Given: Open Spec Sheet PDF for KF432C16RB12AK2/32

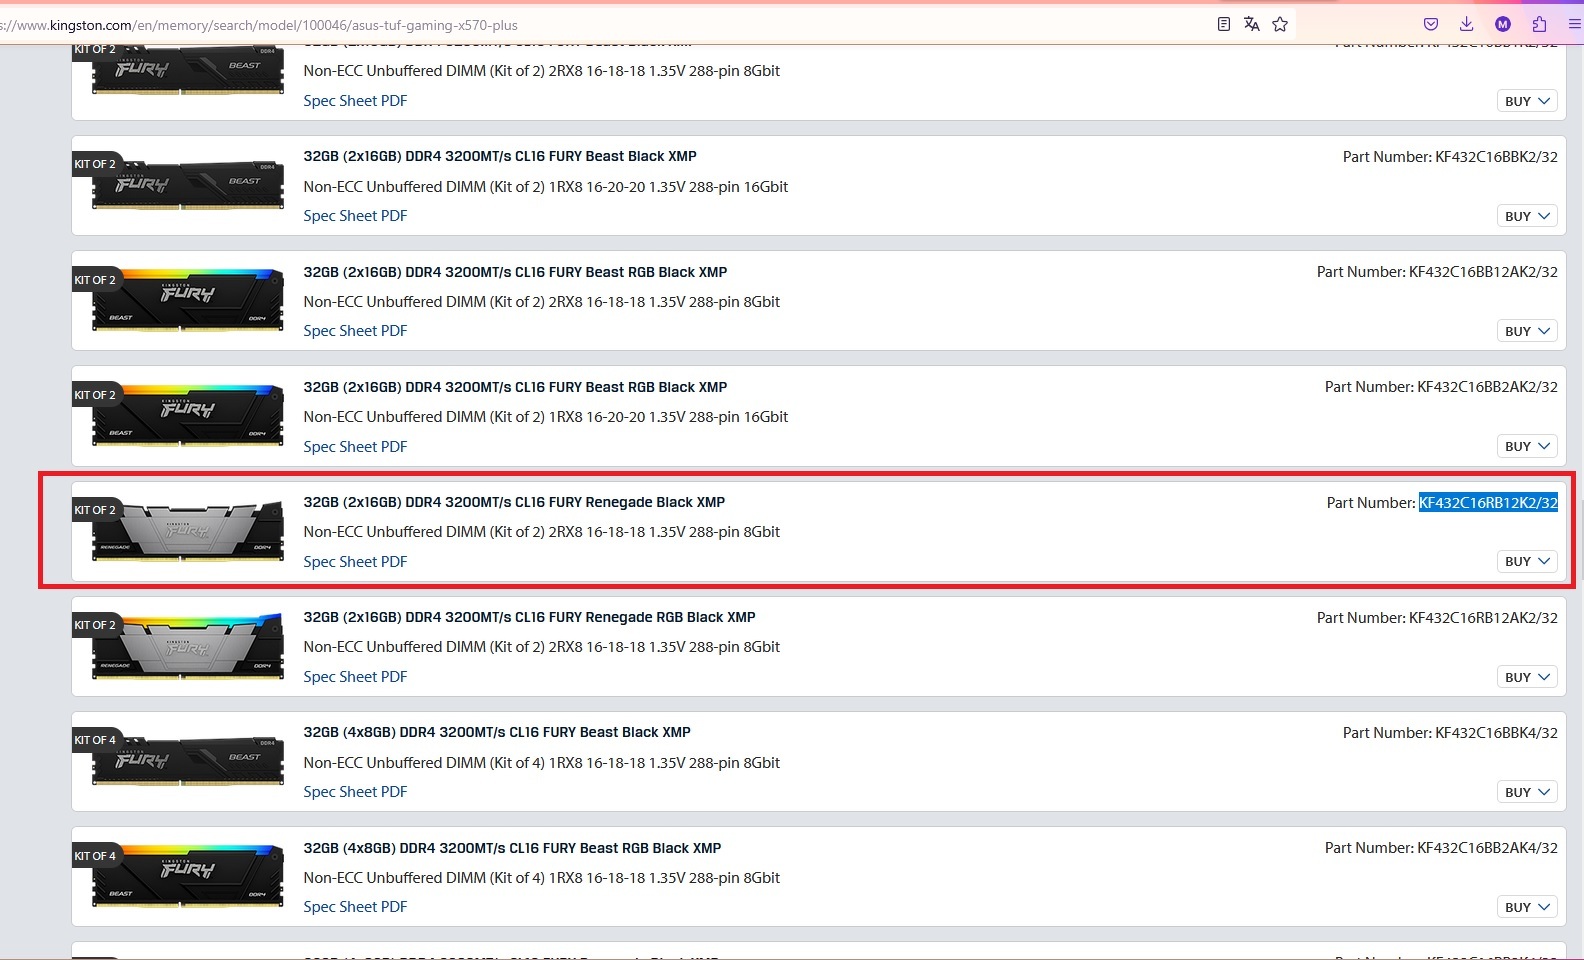Looking at the screenshot, I should (x=355, y=677).
